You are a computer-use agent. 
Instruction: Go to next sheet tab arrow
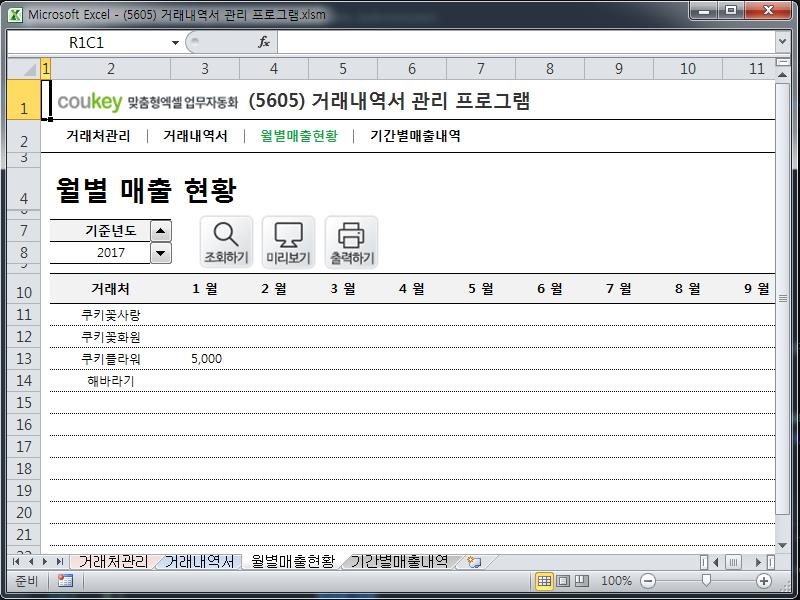coord(45,562)
